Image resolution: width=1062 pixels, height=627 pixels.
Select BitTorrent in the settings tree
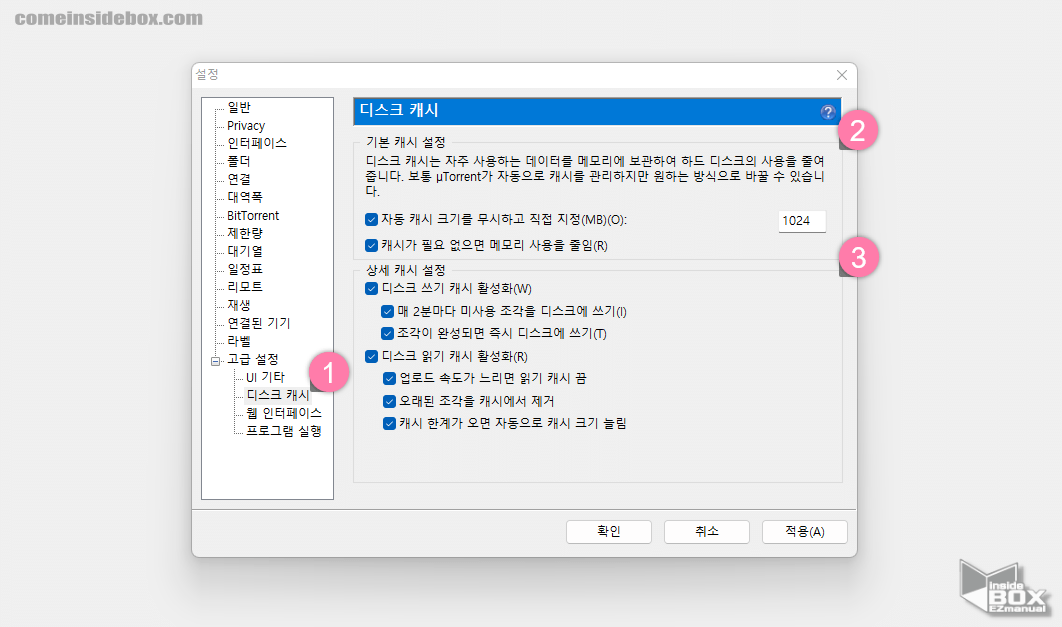click(x=253, y=215)
